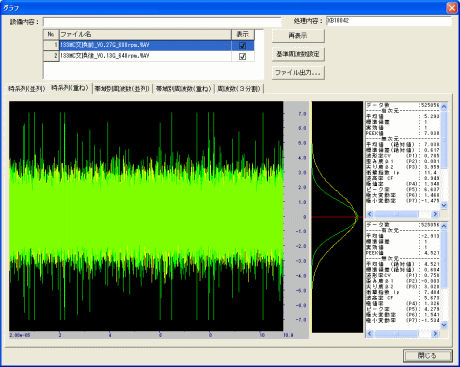Screen dimensions: 460x367
Task: Click the 衝撃指数 Ip 7.484 line
Action: pos(403,292)
